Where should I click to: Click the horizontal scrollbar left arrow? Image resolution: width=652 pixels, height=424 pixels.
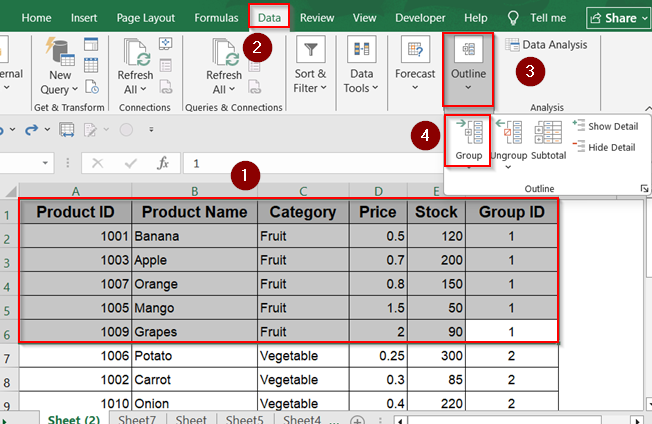(400, 421)
